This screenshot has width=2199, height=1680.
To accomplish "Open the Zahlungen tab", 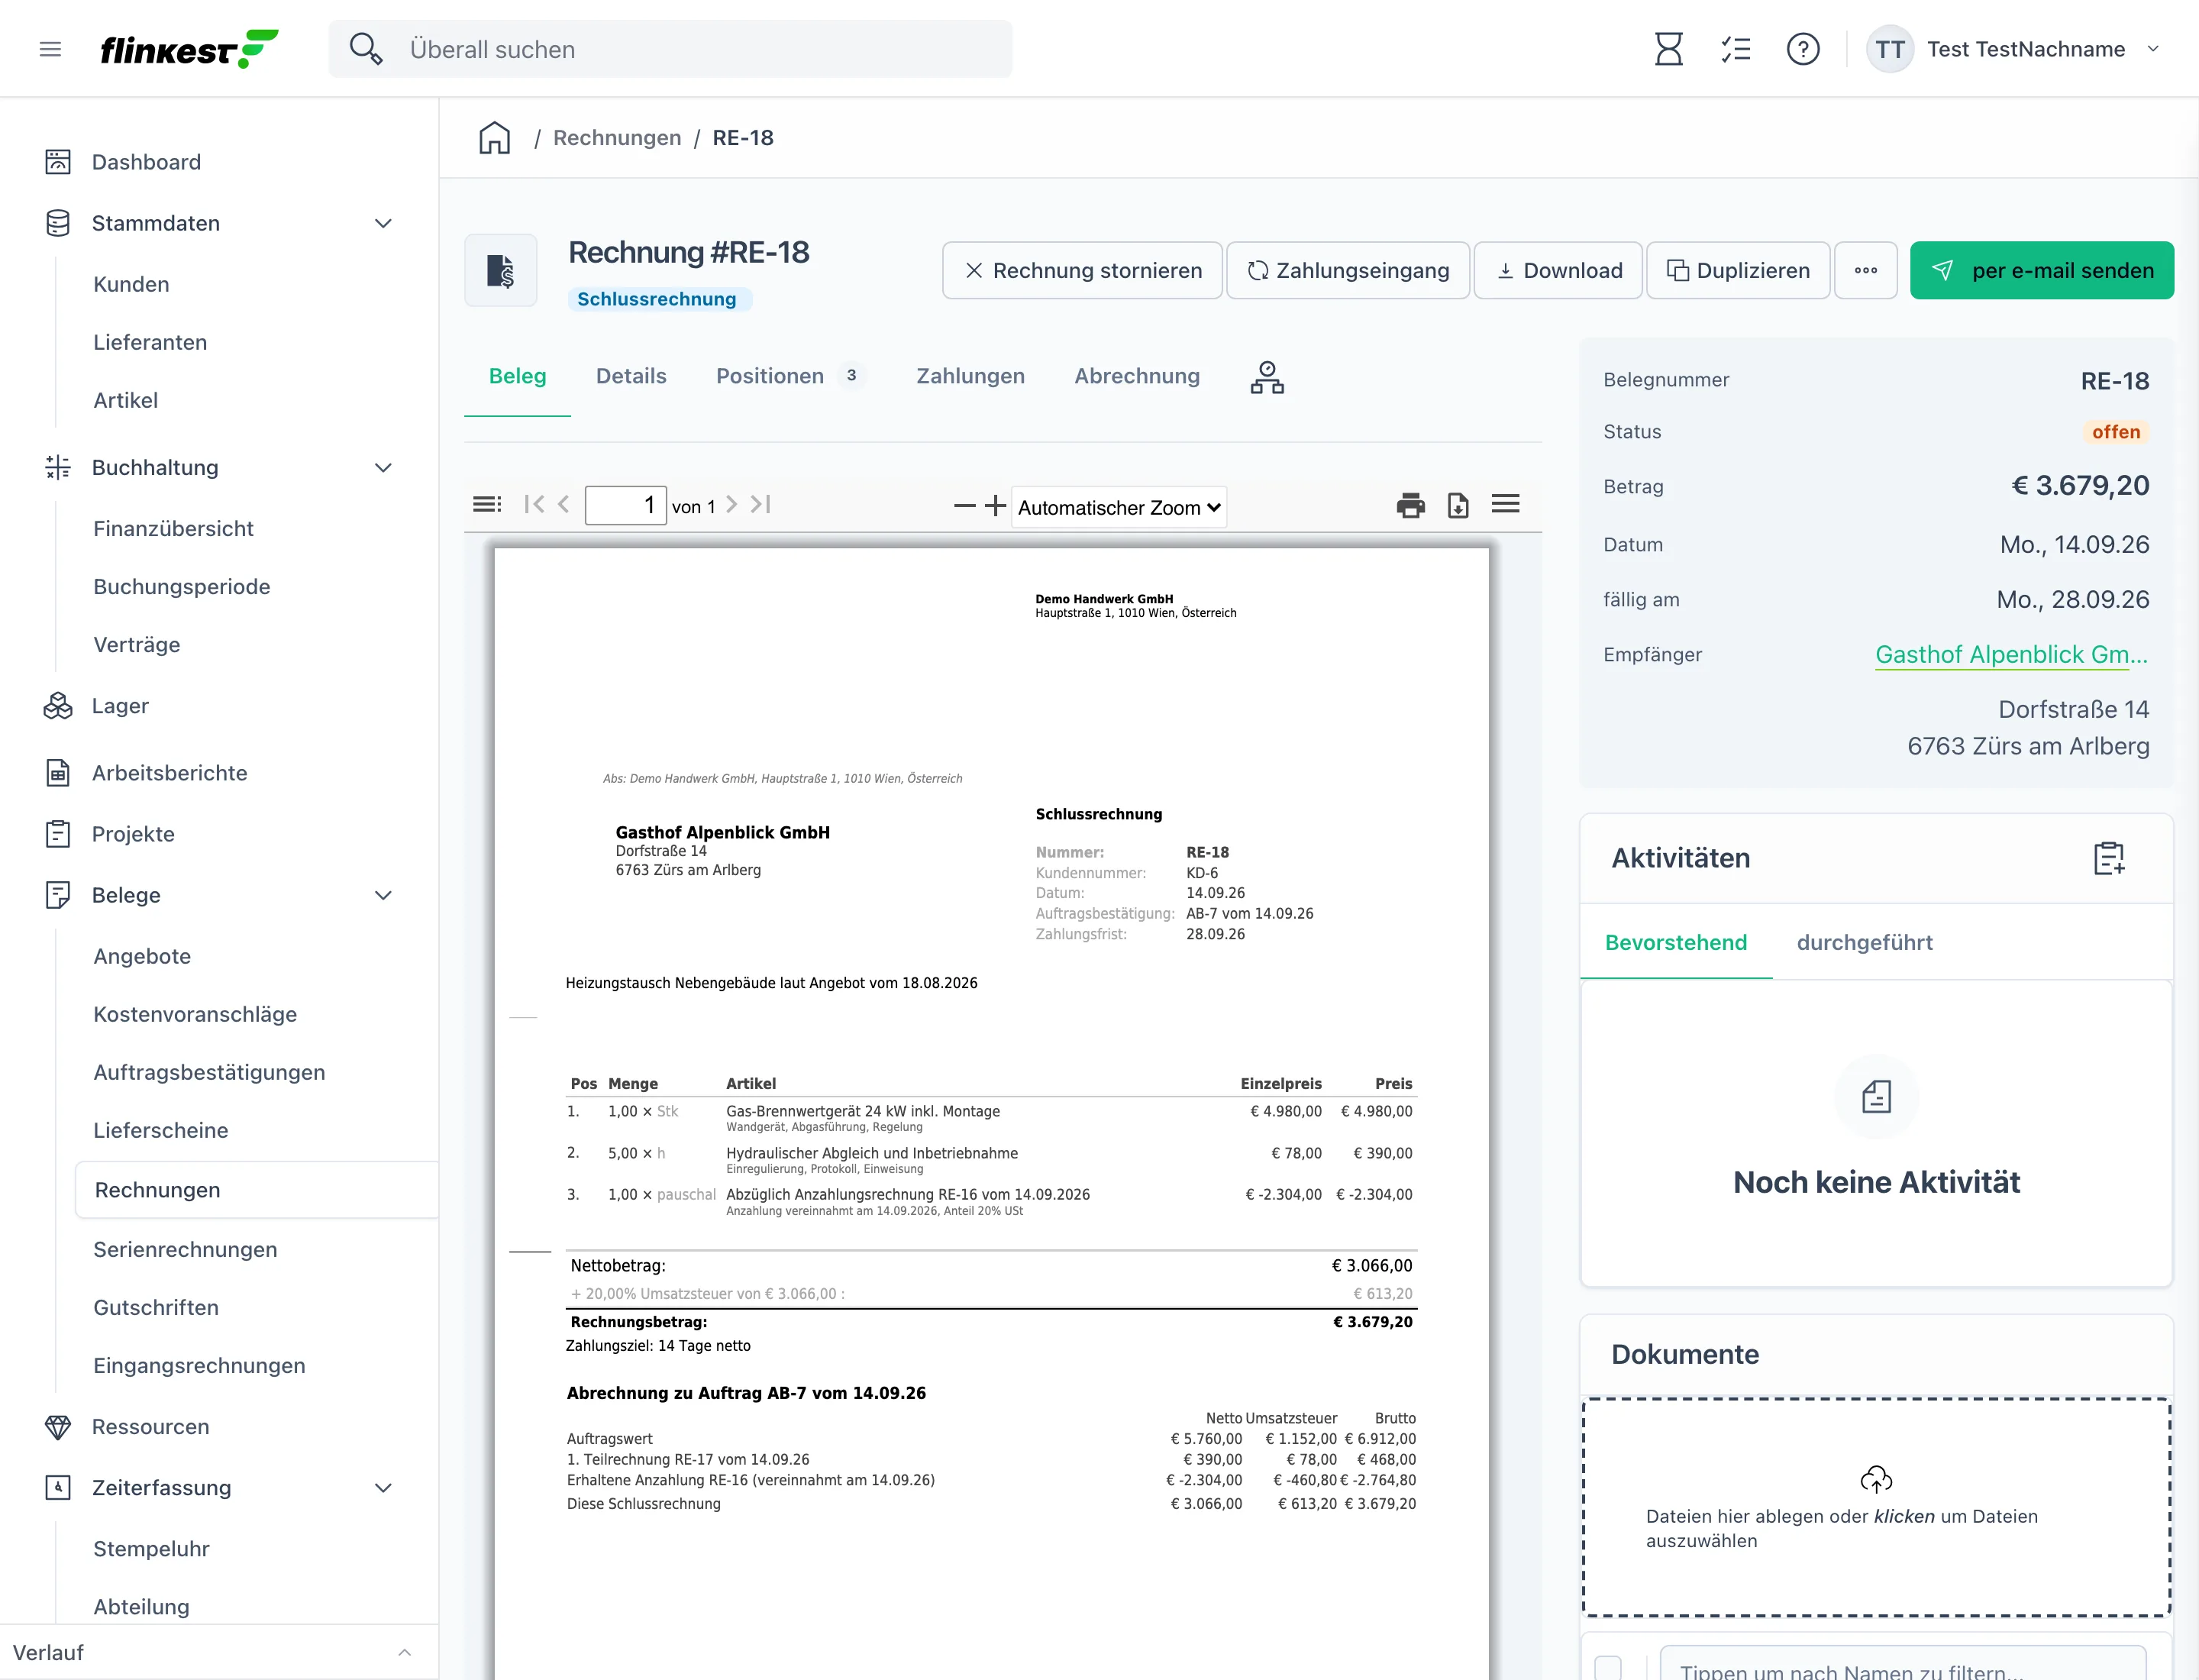I will [970, 376].
